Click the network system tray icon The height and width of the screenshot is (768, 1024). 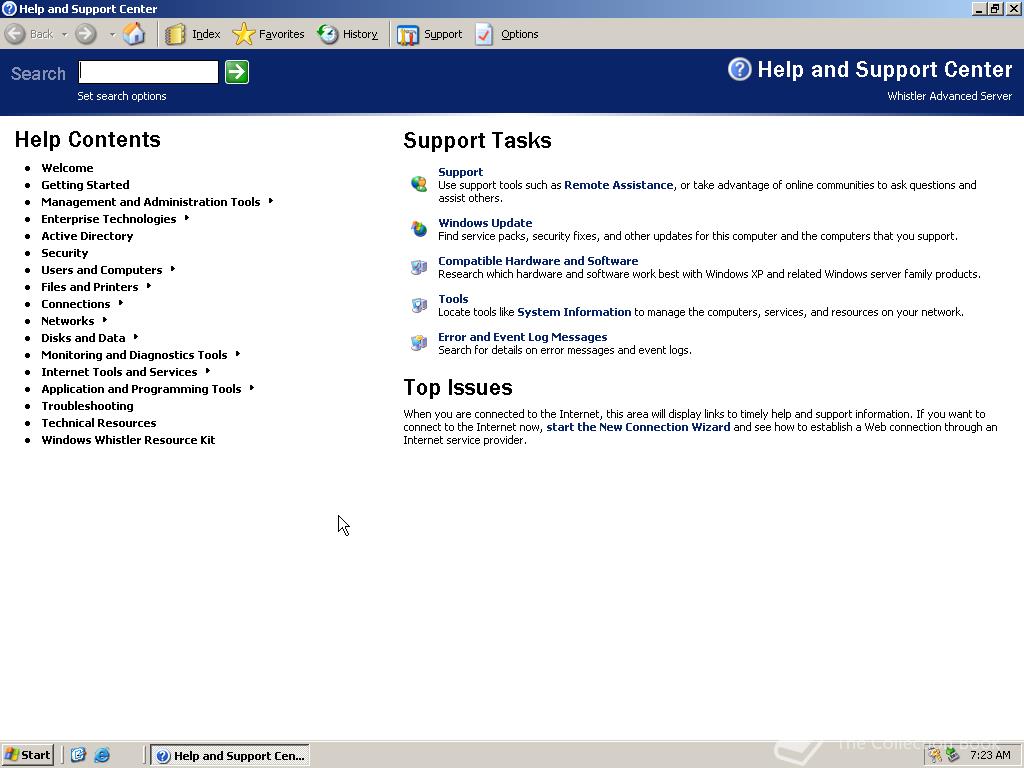pyautogui.click(x=953, y=755)
